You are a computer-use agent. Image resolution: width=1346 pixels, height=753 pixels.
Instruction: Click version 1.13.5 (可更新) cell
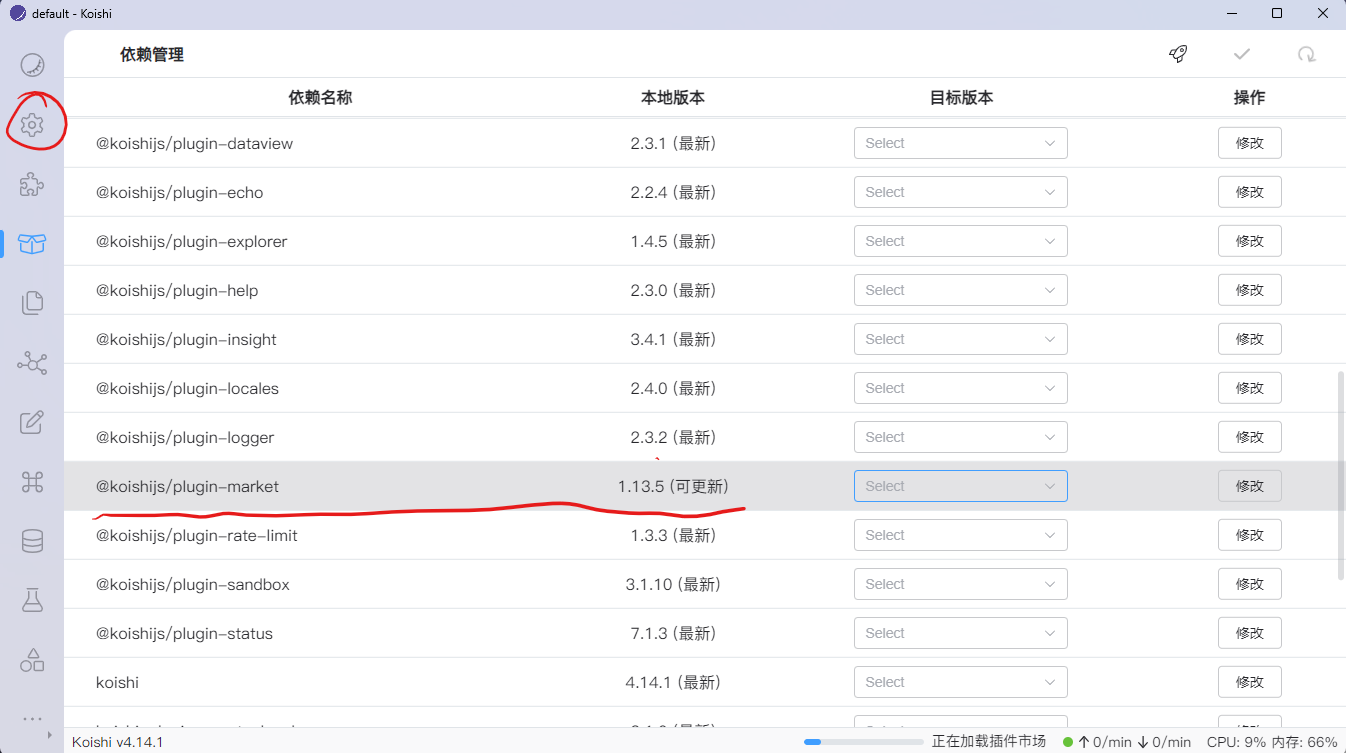pos(673,486)
